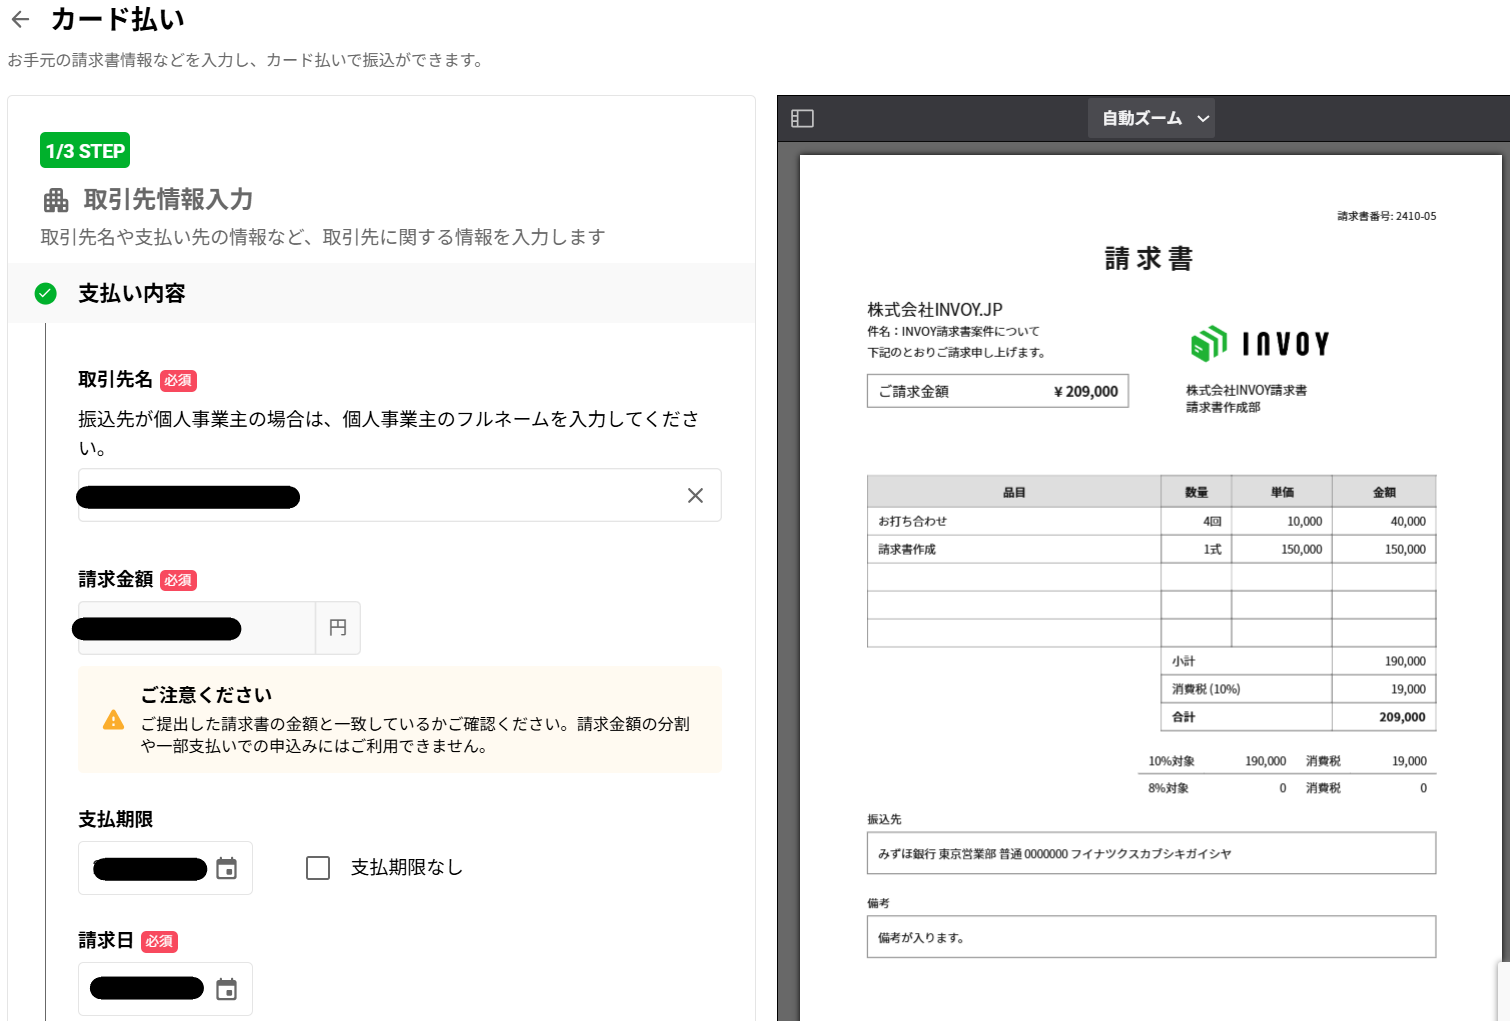The image size is (1510, 1021).
Task: Click the 支払期限なし label text
Action: (x=407, y=868)
